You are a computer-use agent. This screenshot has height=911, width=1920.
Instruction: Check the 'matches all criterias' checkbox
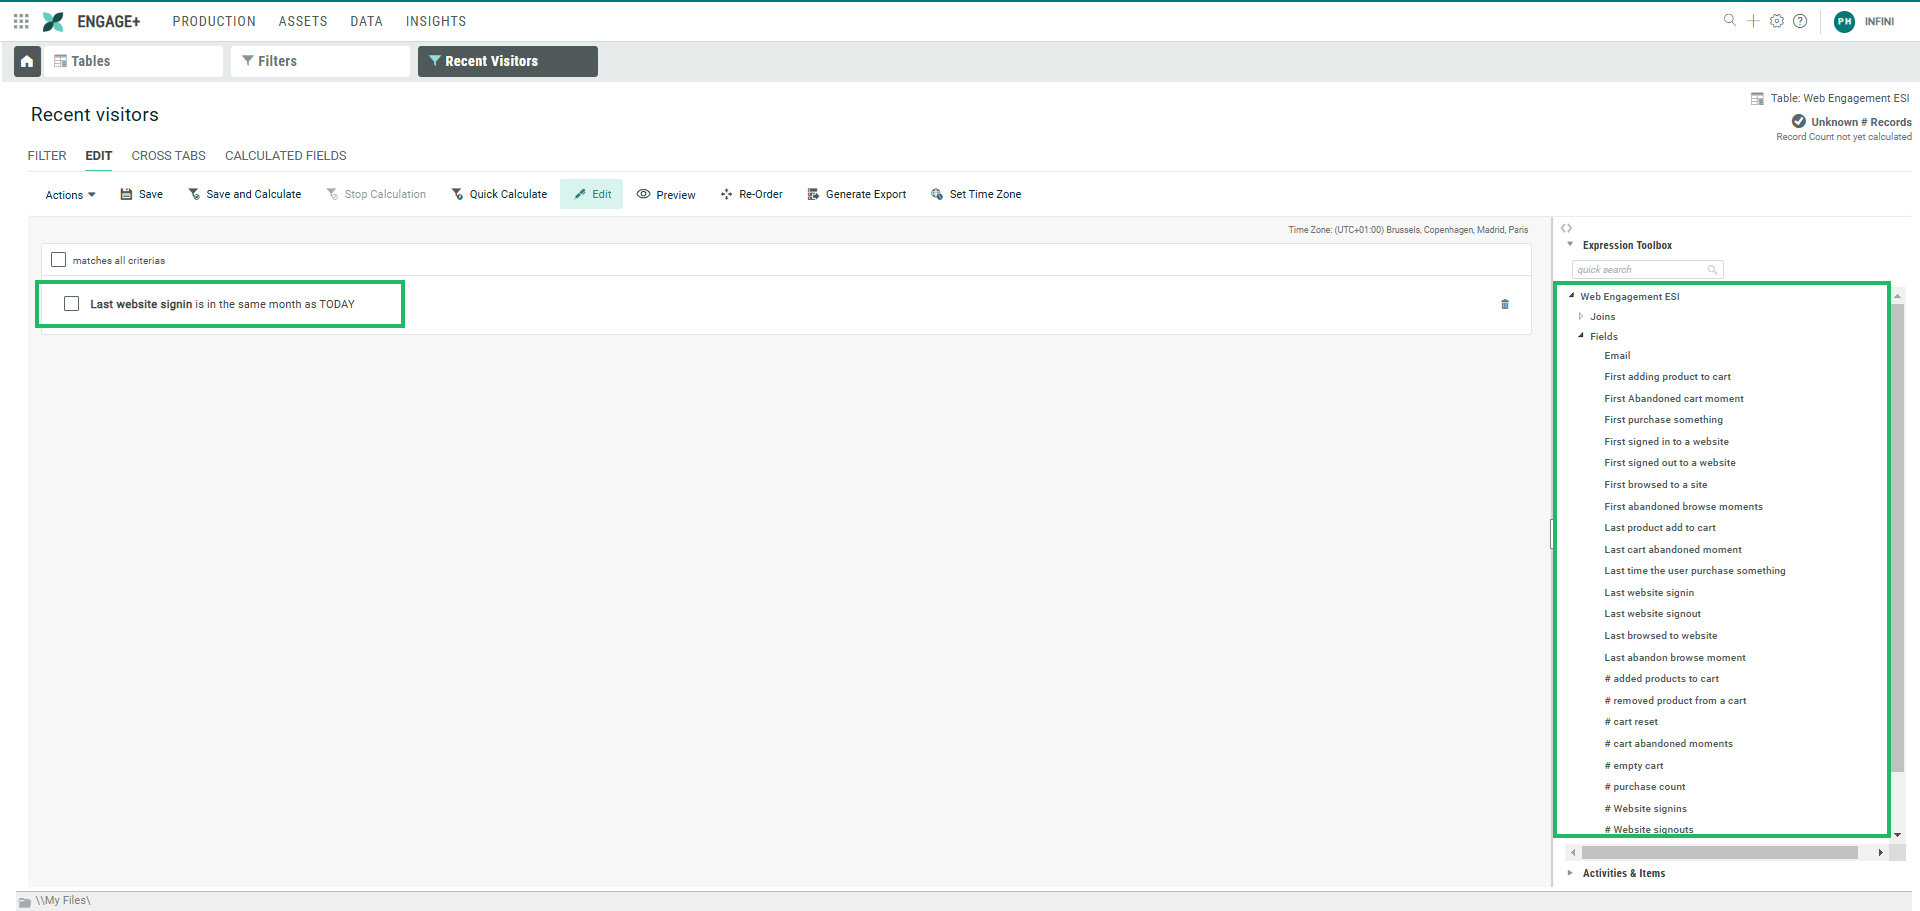[59, 260]
